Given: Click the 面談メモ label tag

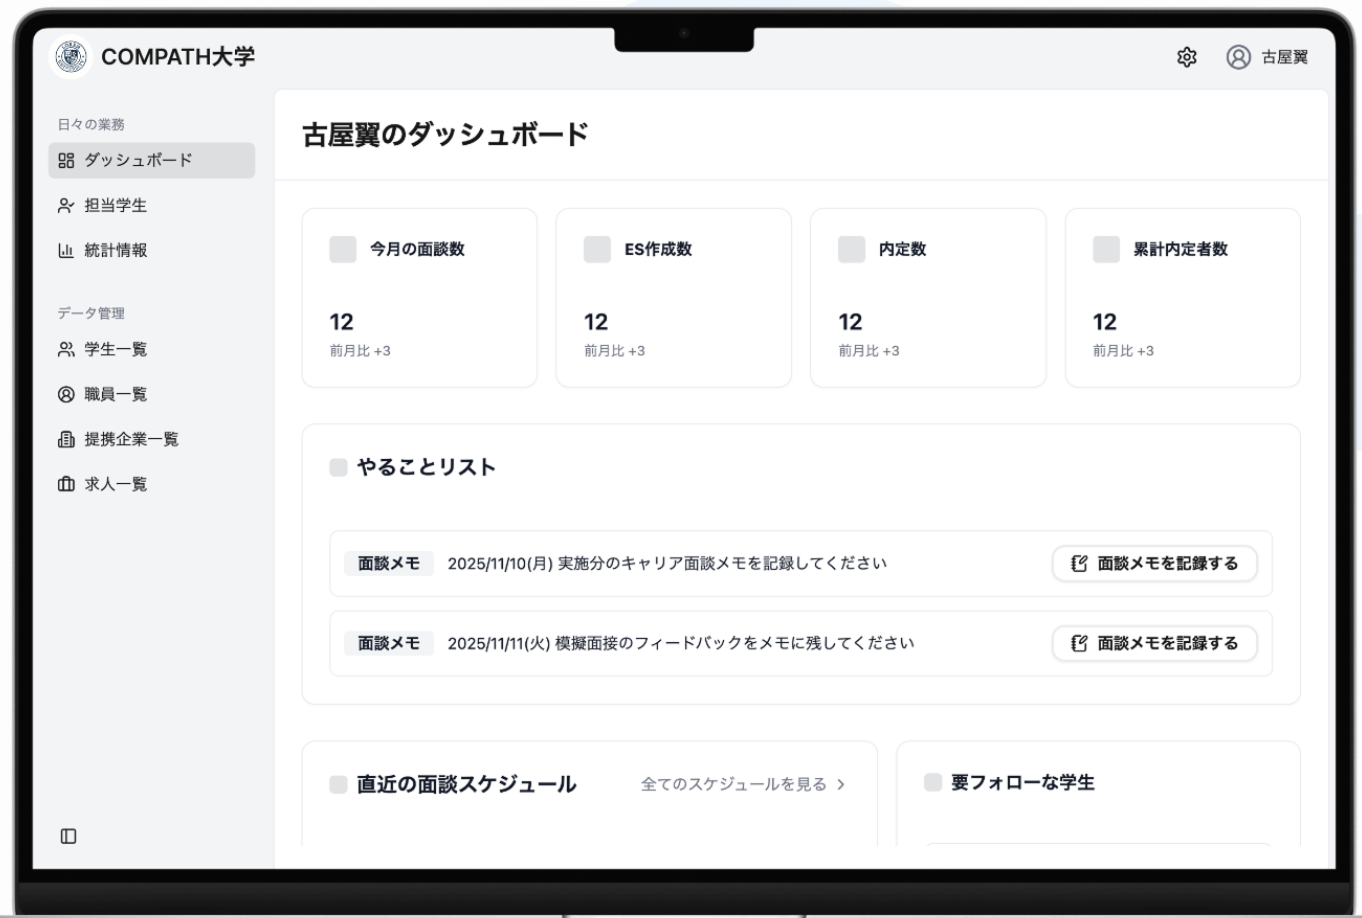Looking at the screenshot, I should click(389, 564).
